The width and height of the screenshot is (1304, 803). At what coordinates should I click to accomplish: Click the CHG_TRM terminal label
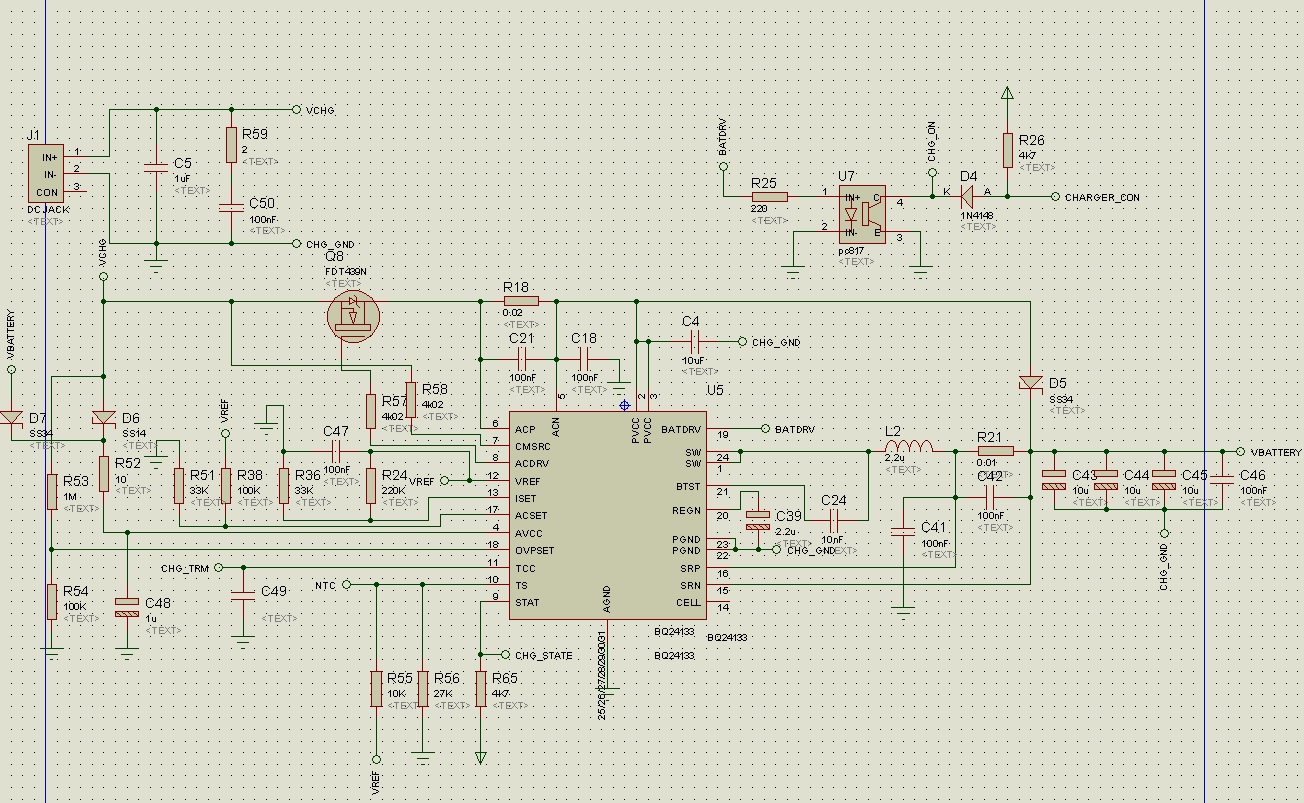pos(185,568)
